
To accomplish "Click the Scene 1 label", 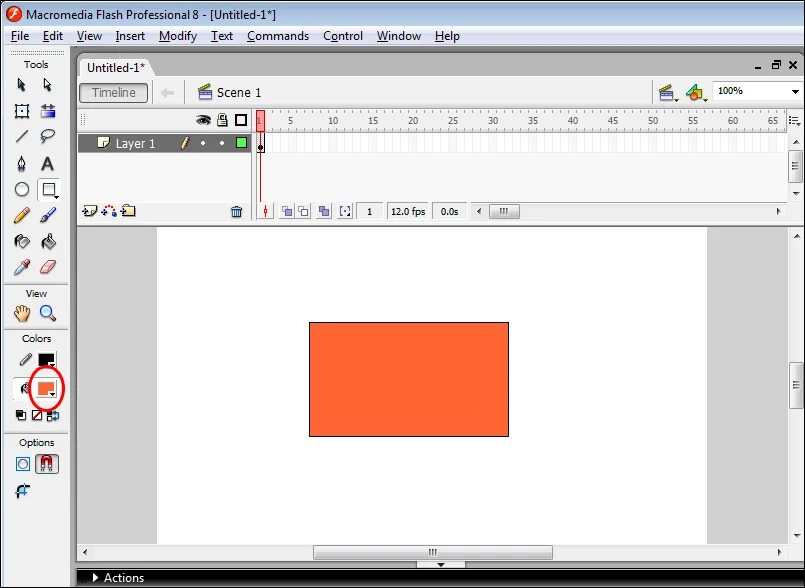I will coord(239,93).
